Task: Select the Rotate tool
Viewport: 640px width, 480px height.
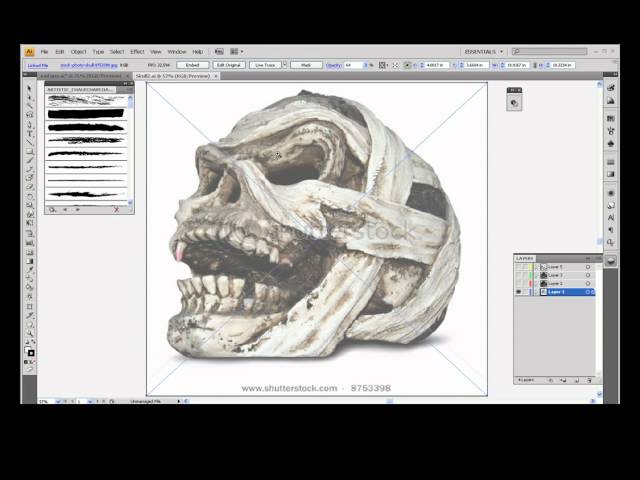Action: [29, 196]
